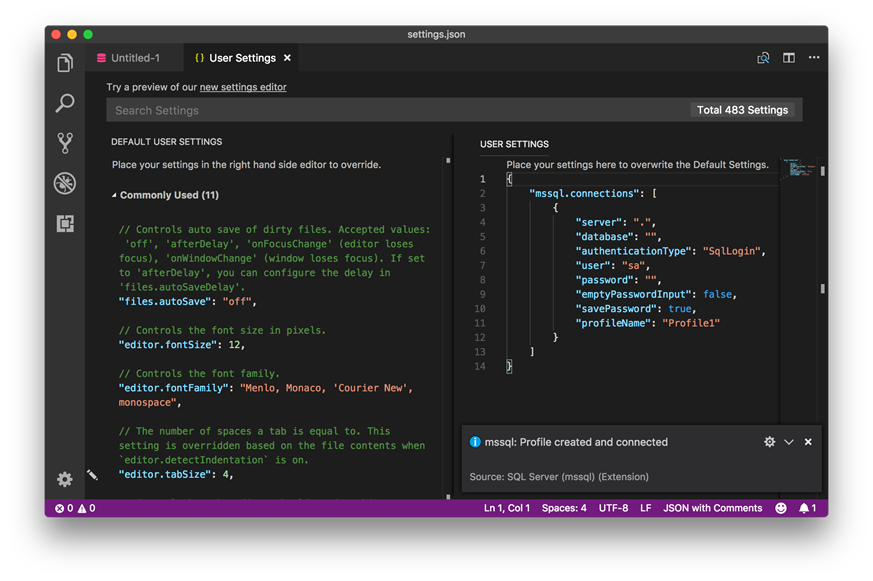This screenshot has height=581, width=873.
Task: Click the Open Changes icon in editor toolbar
Action: [x=763, y=58]
